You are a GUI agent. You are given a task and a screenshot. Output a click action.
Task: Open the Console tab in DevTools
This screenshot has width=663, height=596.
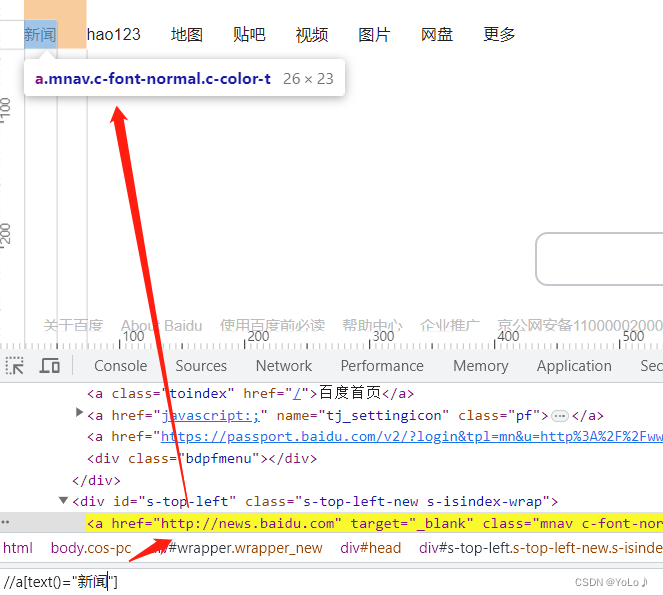pos(121,366)
